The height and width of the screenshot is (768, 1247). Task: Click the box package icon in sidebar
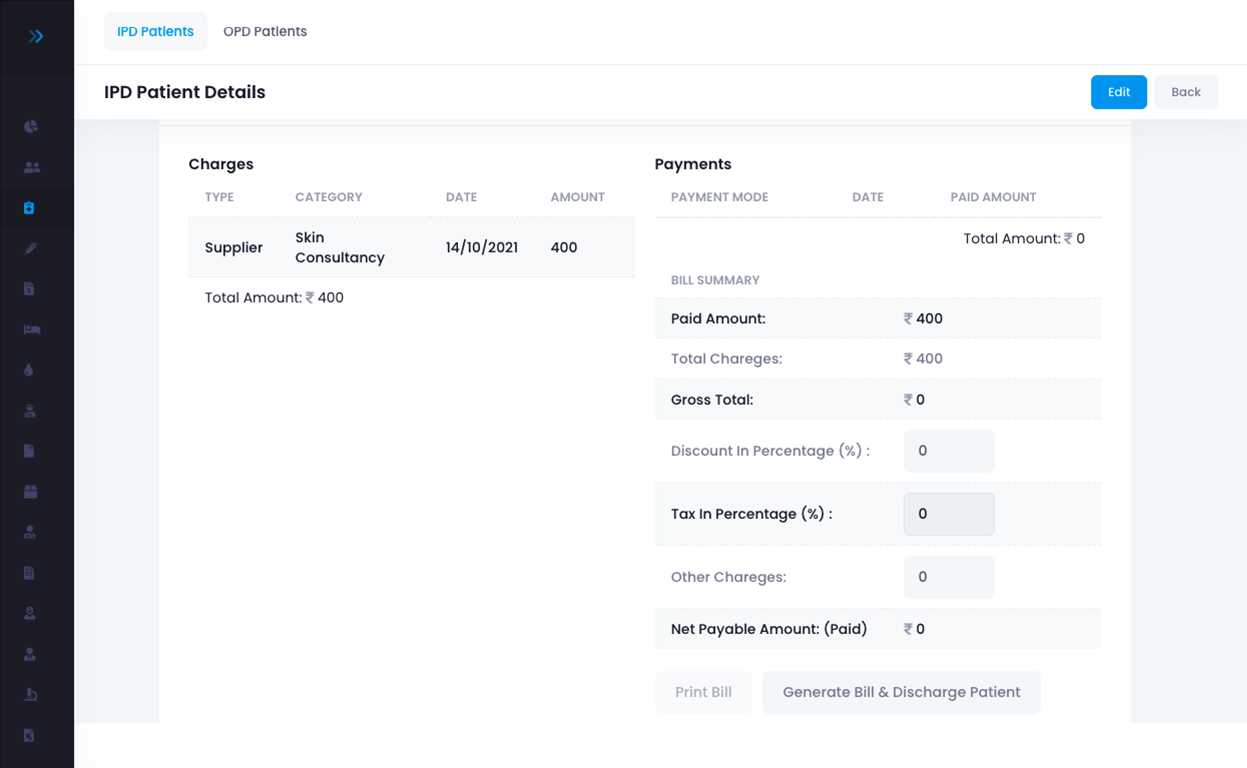[30, 491]
